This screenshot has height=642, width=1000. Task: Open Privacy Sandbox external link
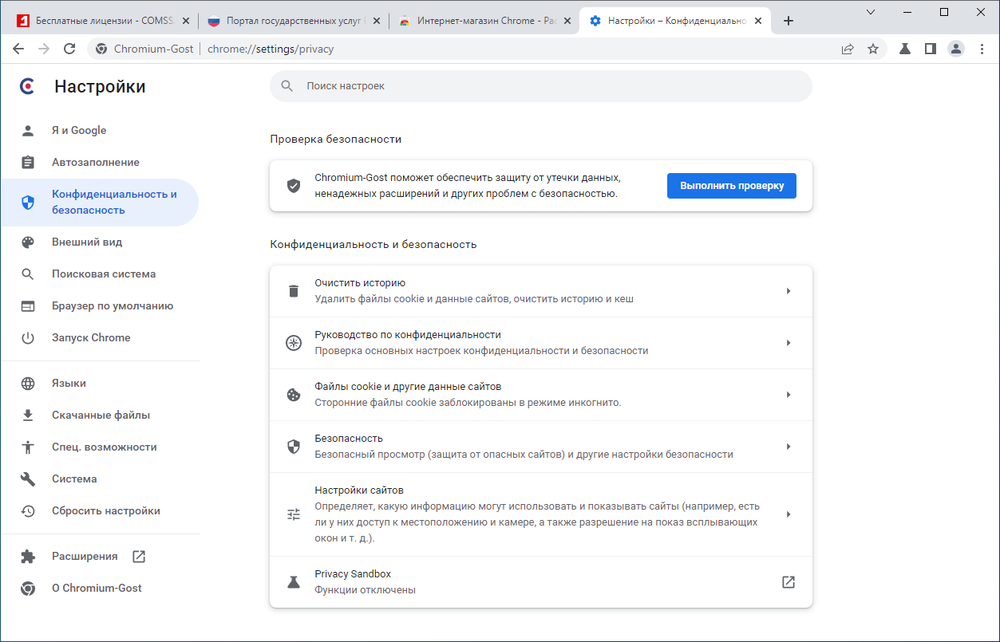coord(788,582)
